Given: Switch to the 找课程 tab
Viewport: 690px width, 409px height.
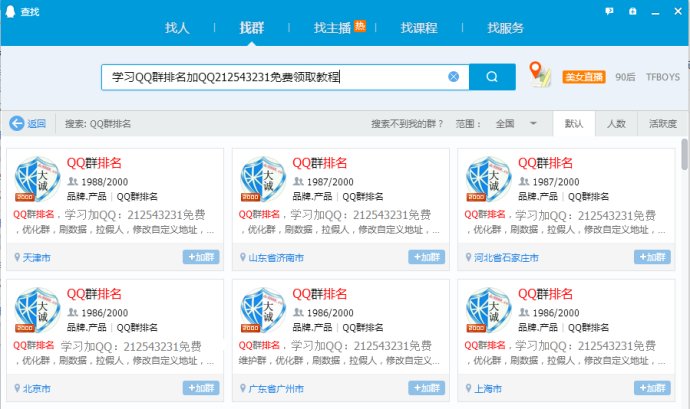Looking at the screenshot, I should click(419, 28).
